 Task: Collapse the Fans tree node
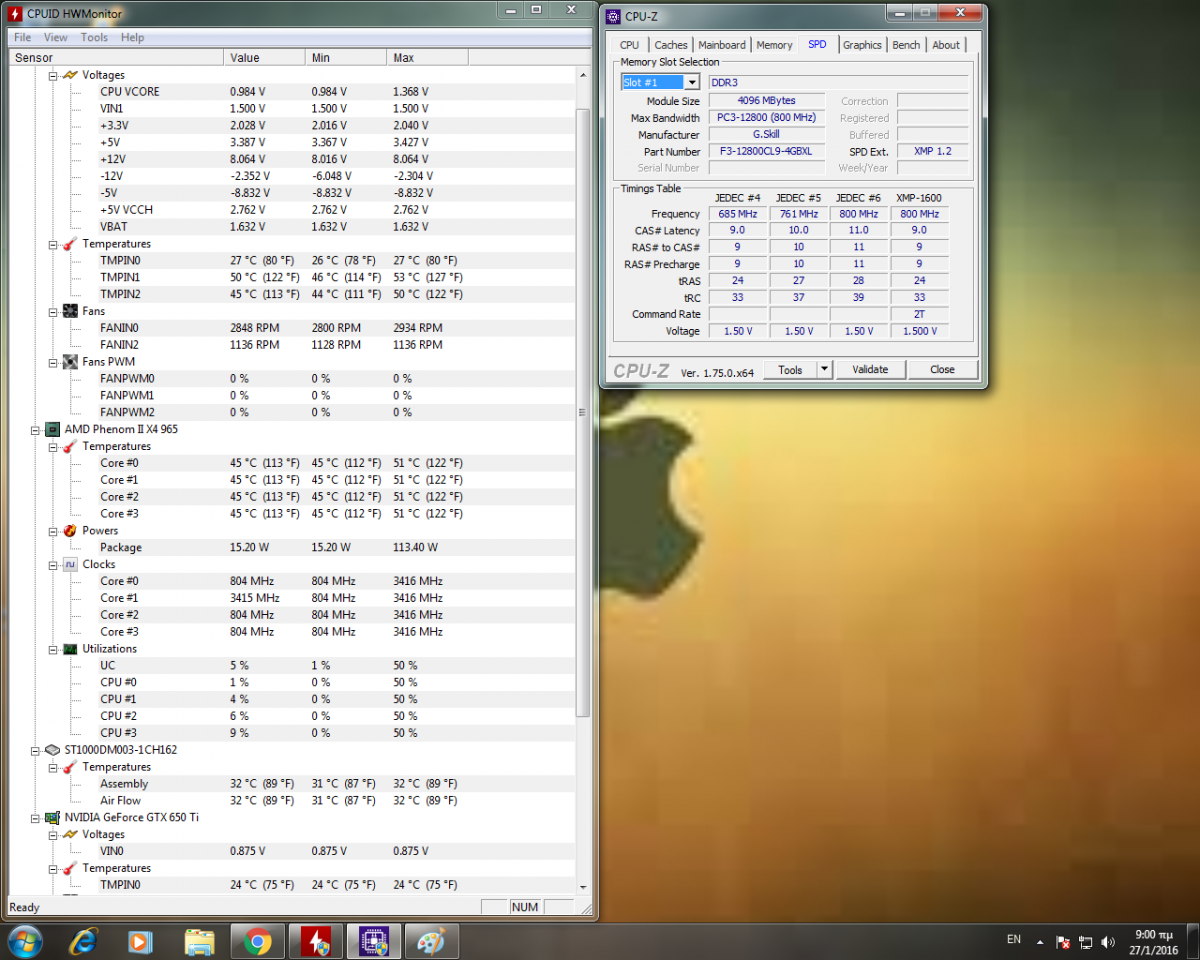53,311
